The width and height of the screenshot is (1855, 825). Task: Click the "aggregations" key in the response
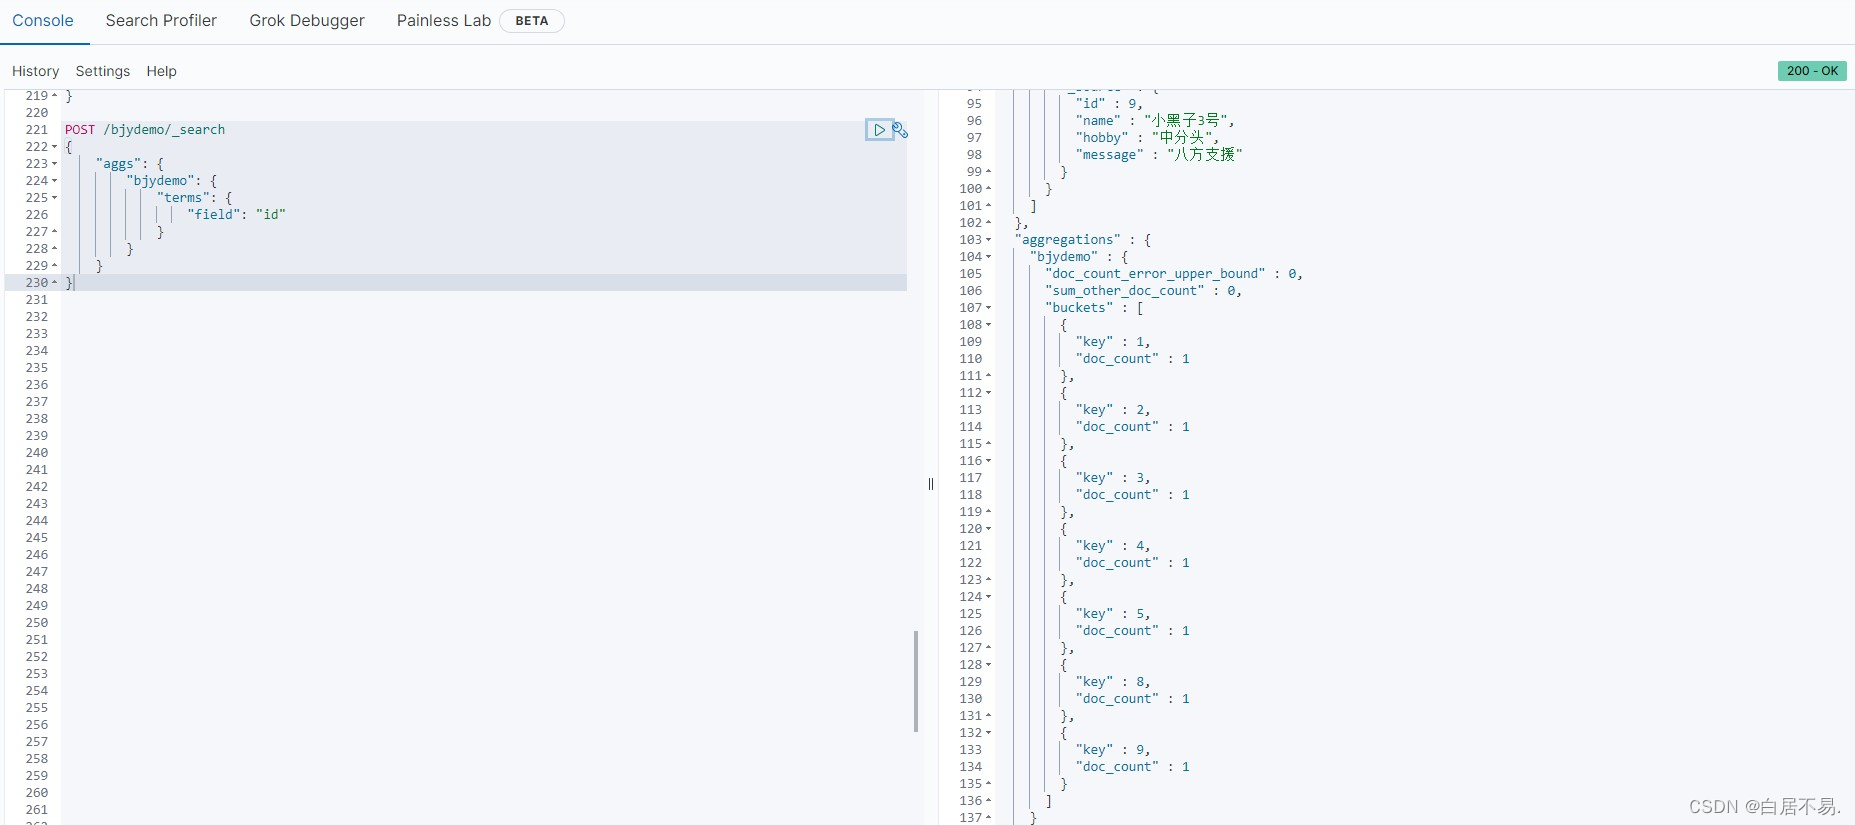click(1068, 240)
